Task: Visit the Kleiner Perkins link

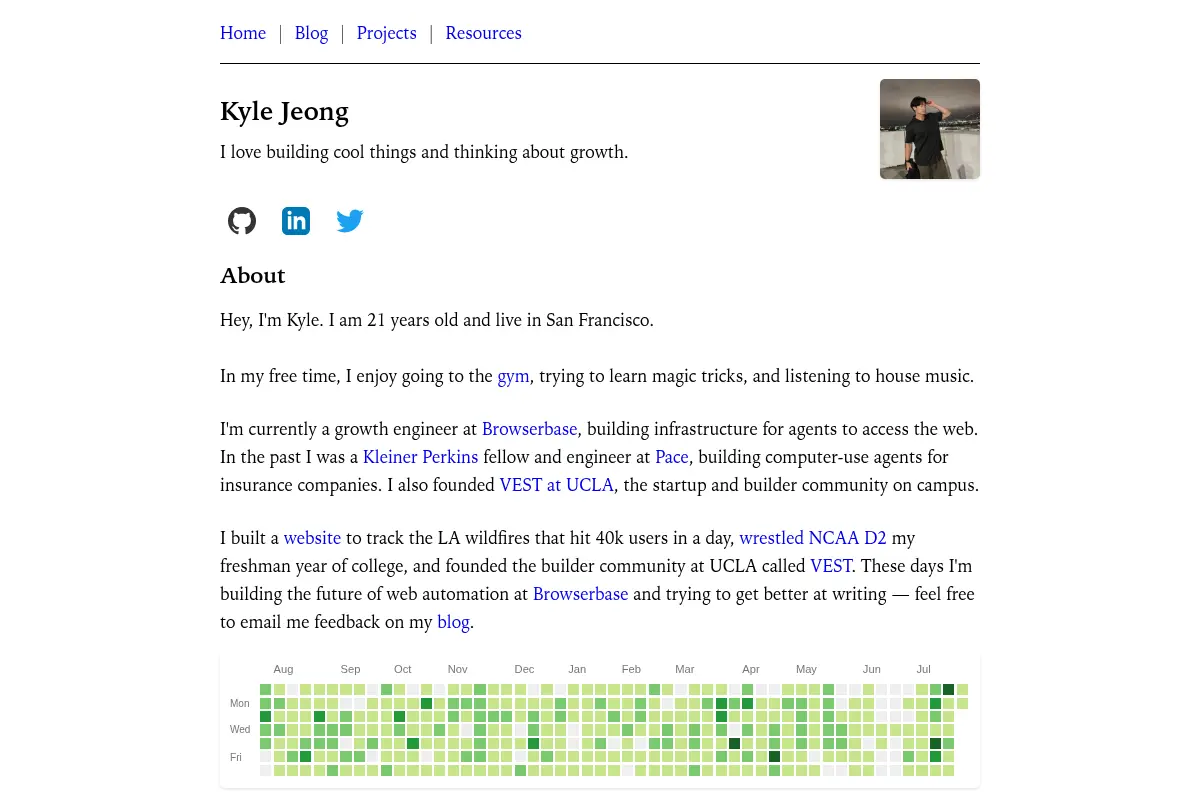Action: (x=420, y=457)
